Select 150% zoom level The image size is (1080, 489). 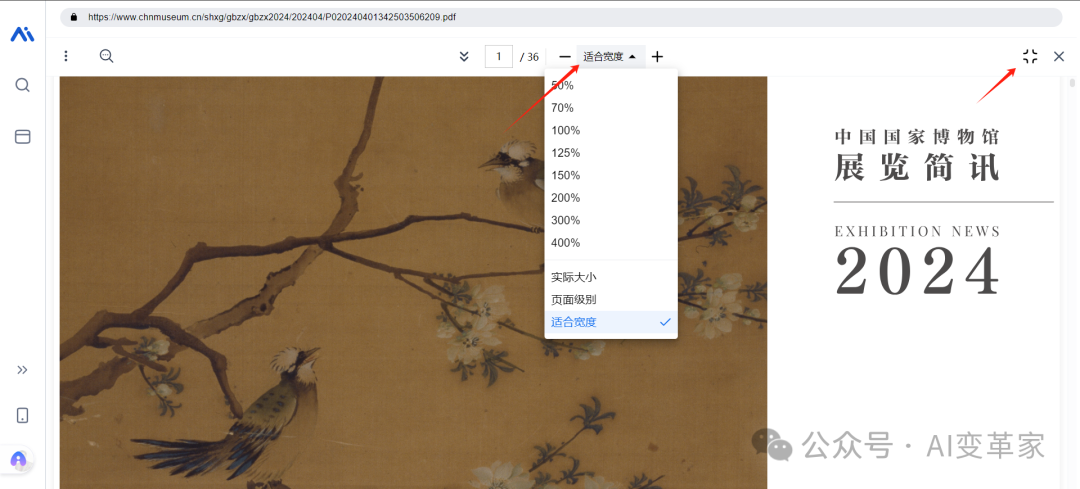point(611,175)
